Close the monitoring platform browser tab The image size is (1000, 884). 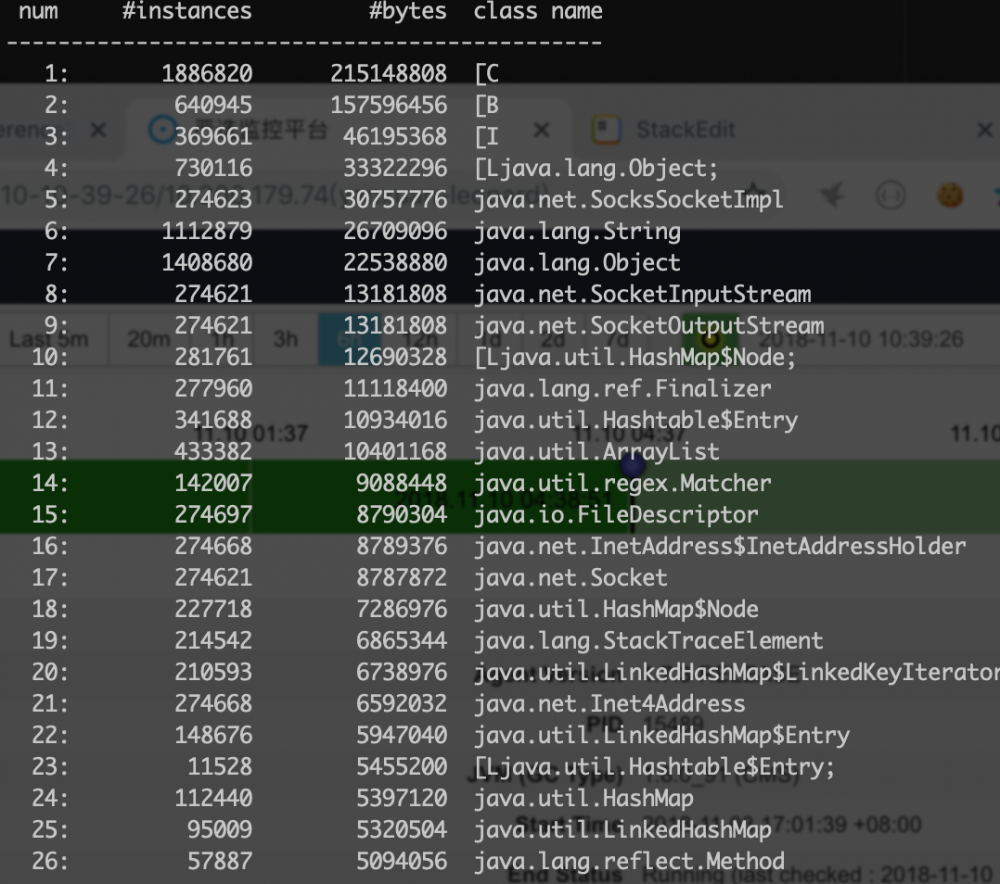pyautogui.click(x=541, y=130)
